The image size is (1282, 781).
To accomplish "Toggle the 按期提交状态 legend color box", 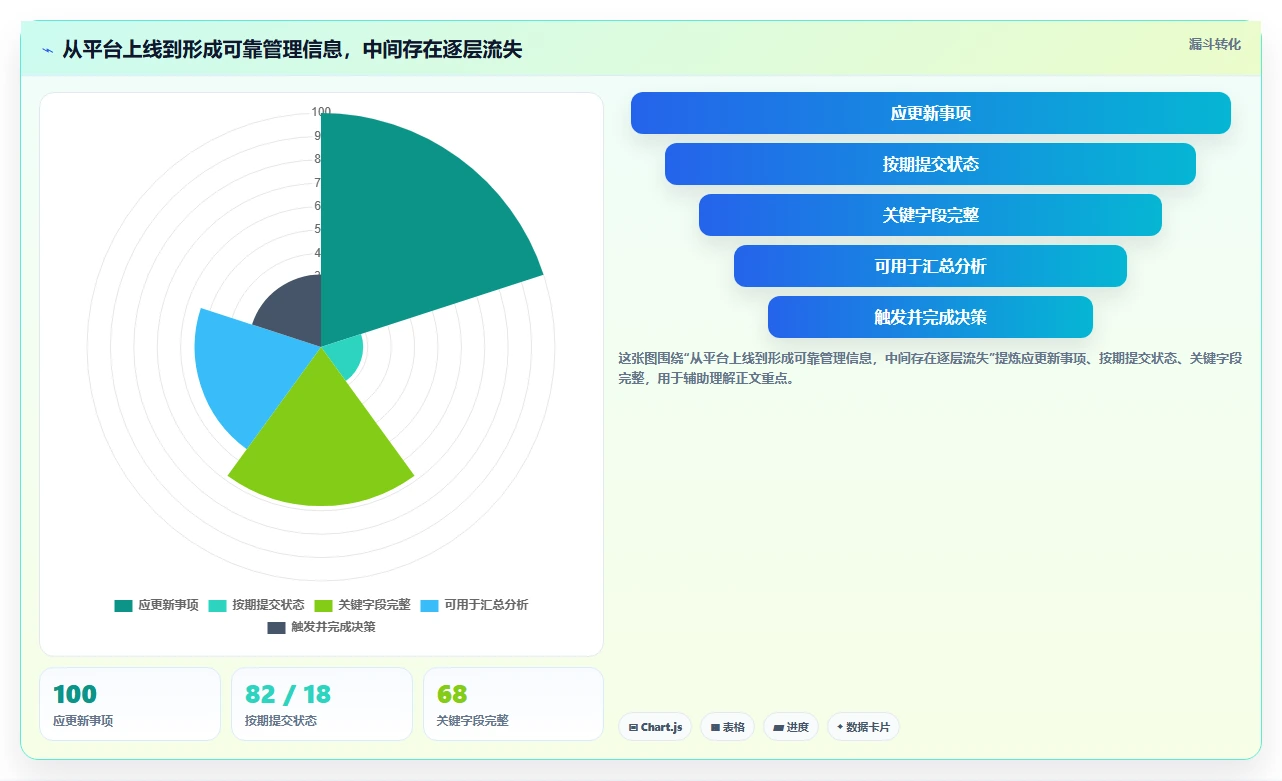I will (x=217, y=605).
